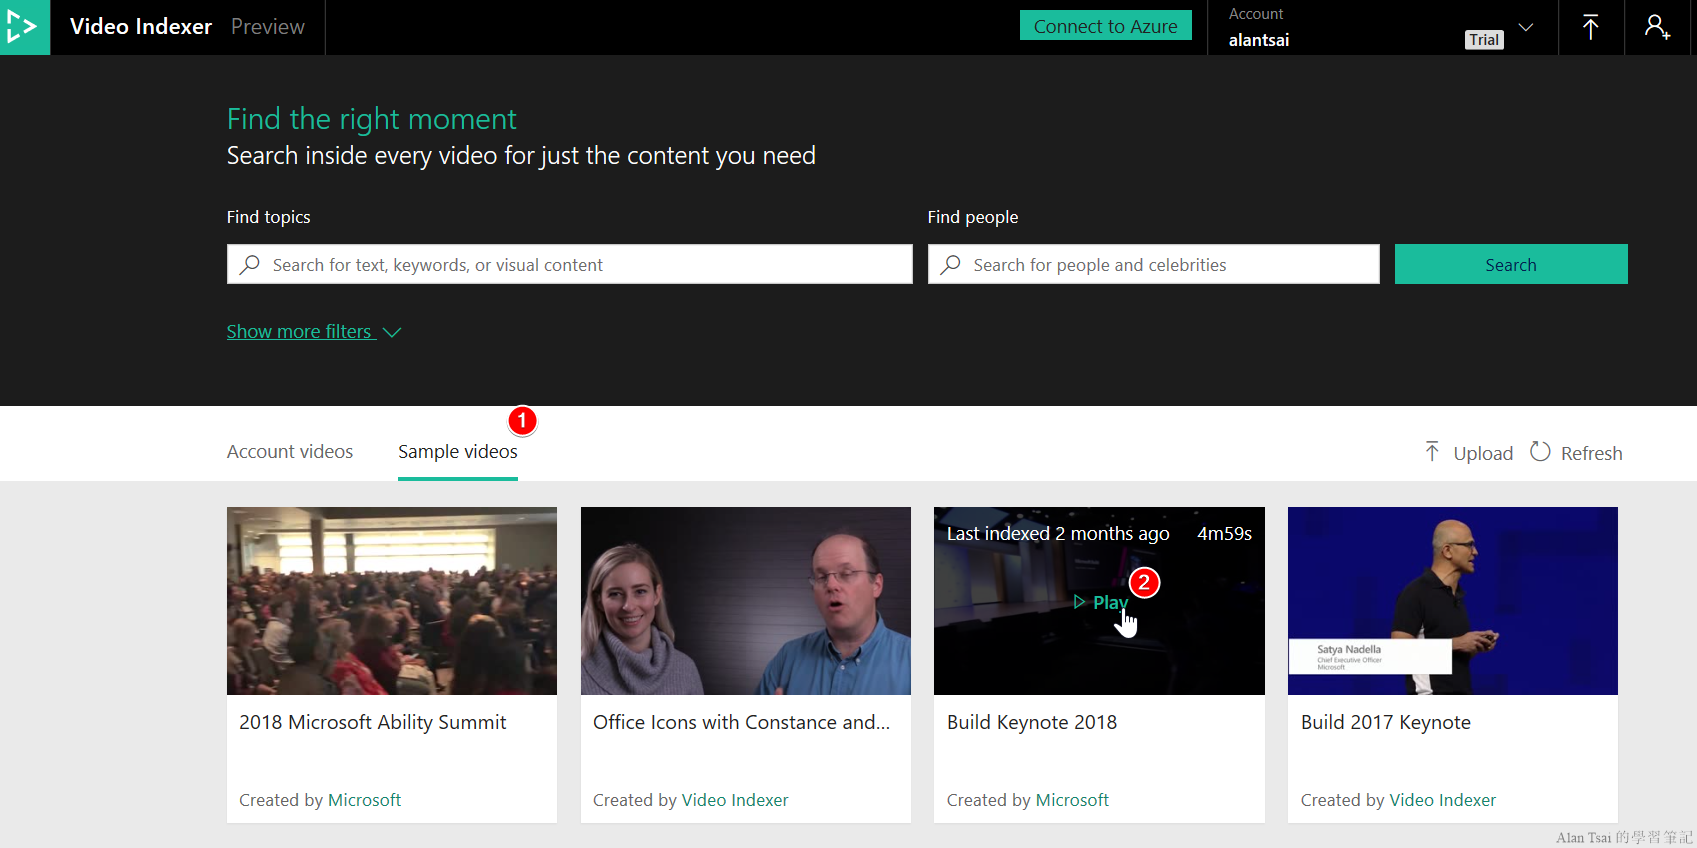Click the green Search button
The width and height of the screenshot is (1697, 848).
coord(1511,264)
